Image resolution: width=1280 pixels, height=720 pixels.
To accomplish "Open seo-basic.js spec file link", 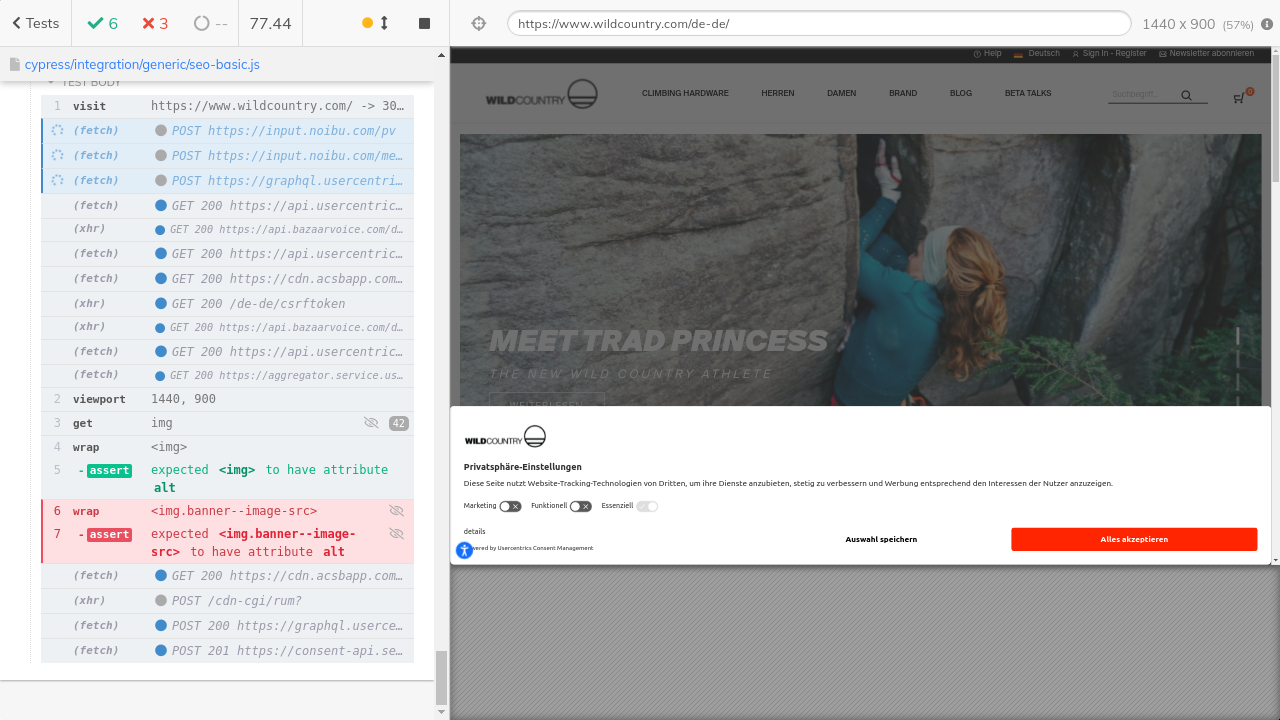I will coord(141,64).
